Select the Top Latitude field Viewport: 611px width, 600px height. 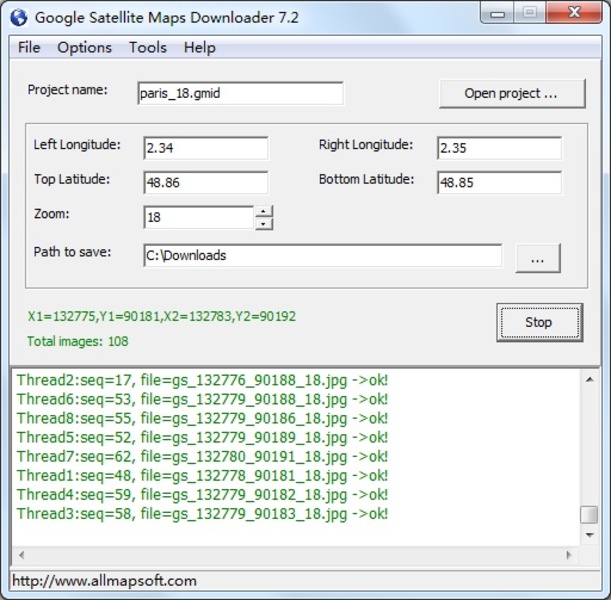(x=206, y=182)
